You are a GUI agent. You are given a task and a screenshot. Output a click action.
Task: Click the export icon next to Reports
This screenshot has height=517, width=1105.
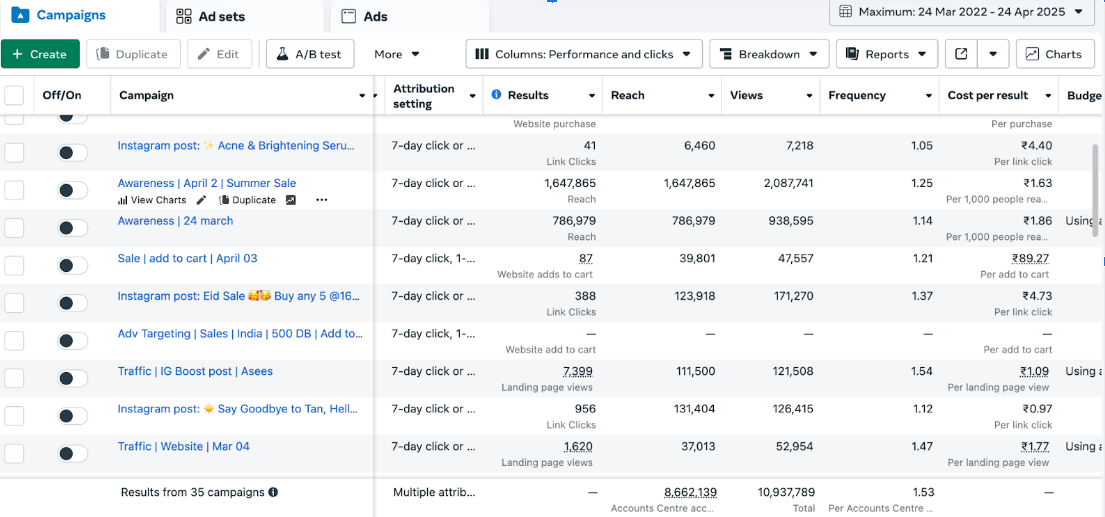tap(961, 54)
